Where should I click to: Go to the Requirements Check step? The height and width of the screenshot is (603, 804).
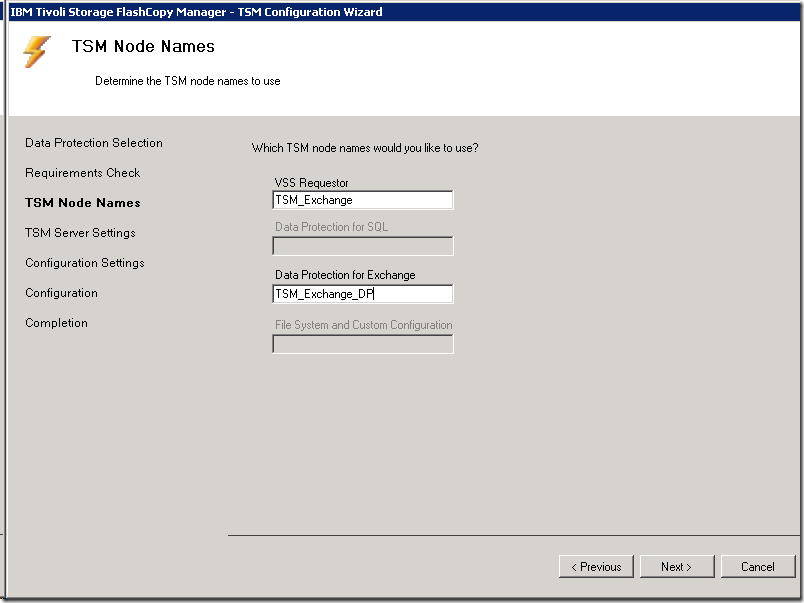tap(83, 173)
